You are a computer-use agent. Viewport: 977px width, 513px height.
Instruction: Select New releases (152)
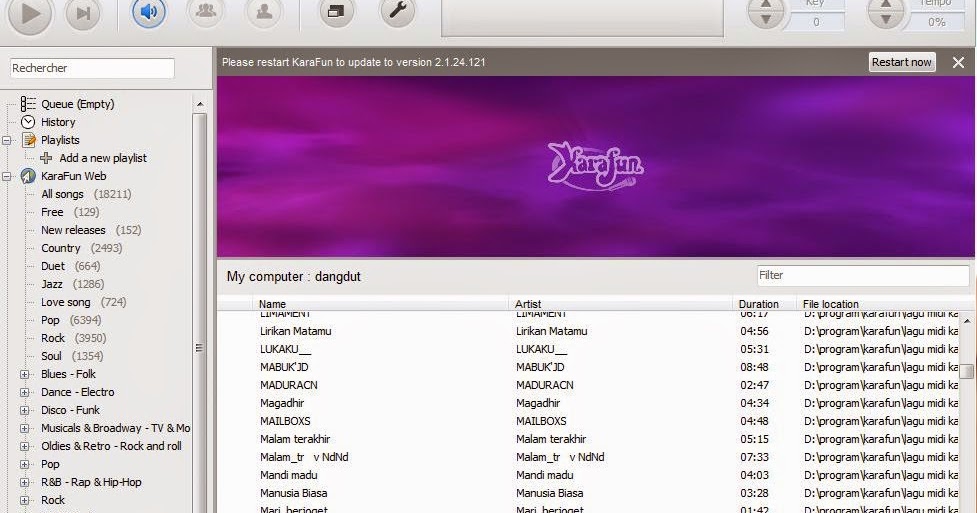tap(91, 231)
